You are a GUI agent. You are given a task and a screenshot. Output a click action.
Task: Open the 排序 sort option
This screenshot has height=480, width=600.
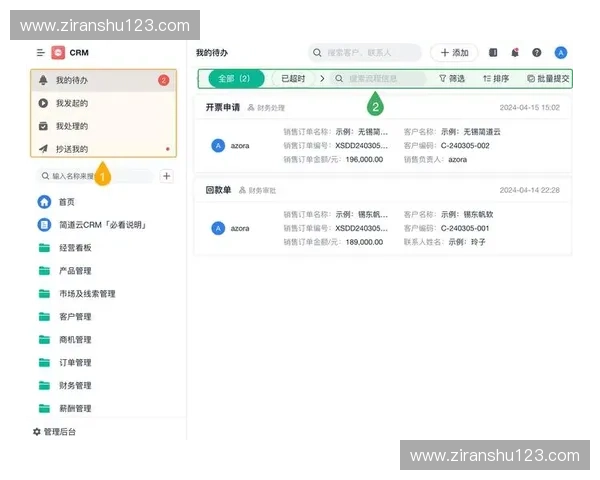coord(496,79)
